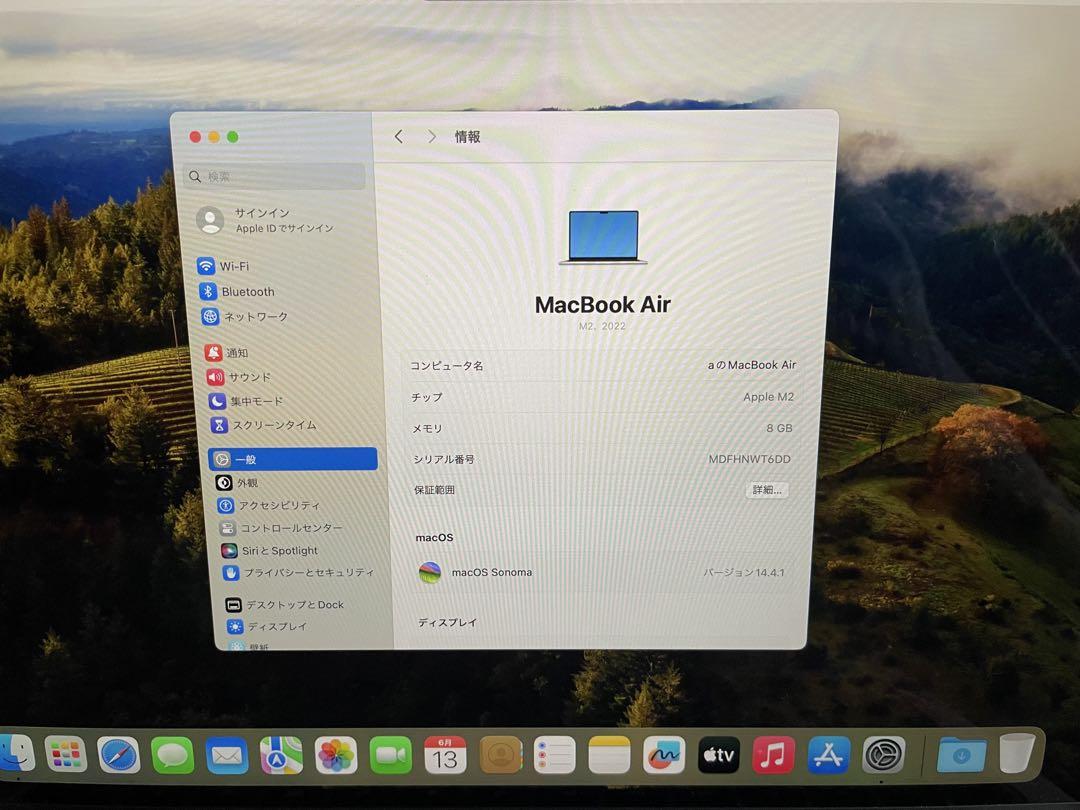Open Messages from the Dock
1080x810 pixels.
(172, 755)
